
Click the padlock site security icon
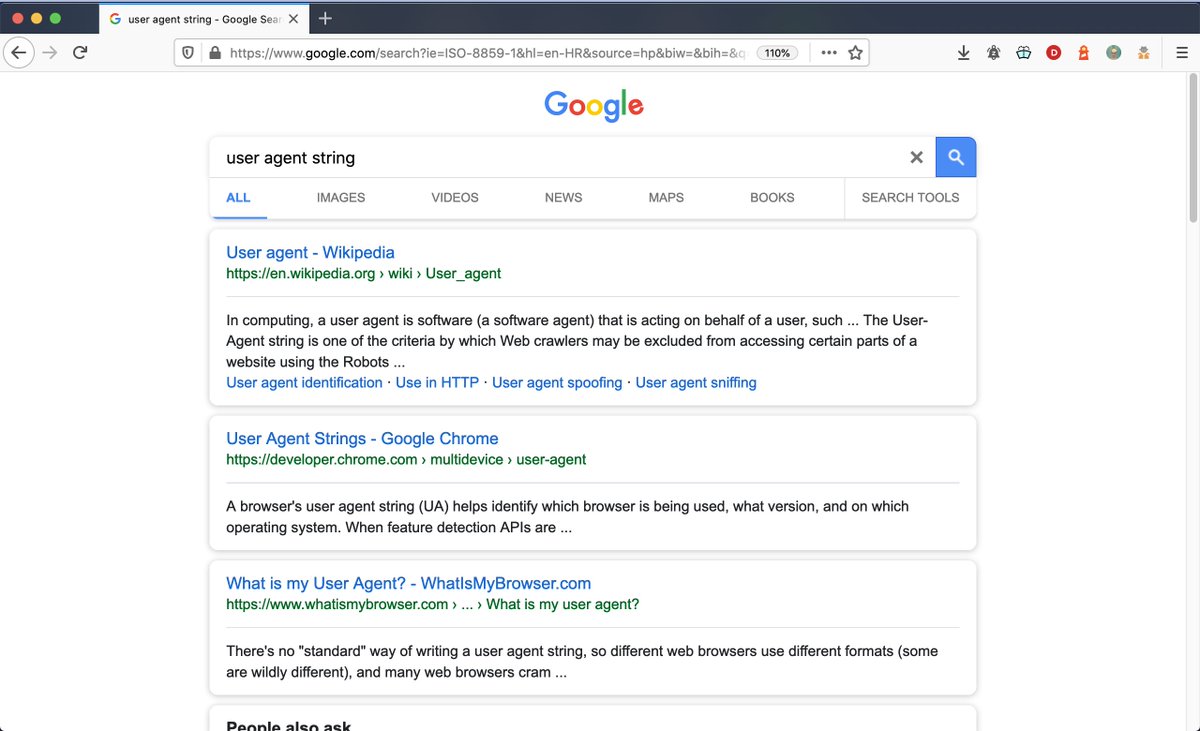tap(213, 53)
